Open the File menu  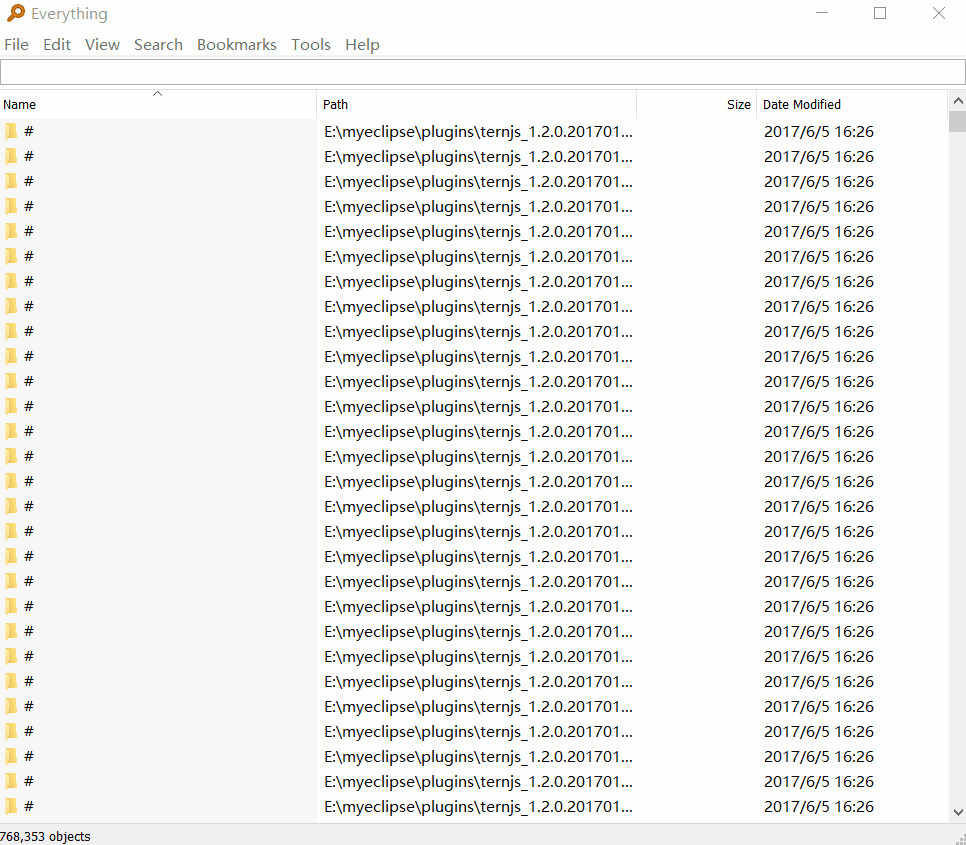[x=16, y=44]
